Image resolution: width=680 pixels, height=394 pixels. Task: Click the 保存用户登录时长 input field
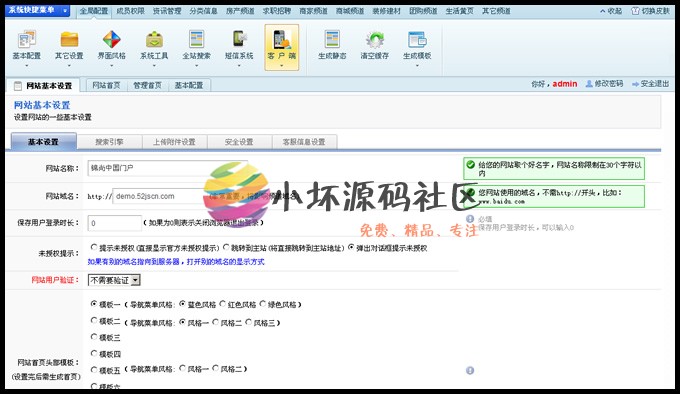tap(114, 223)
